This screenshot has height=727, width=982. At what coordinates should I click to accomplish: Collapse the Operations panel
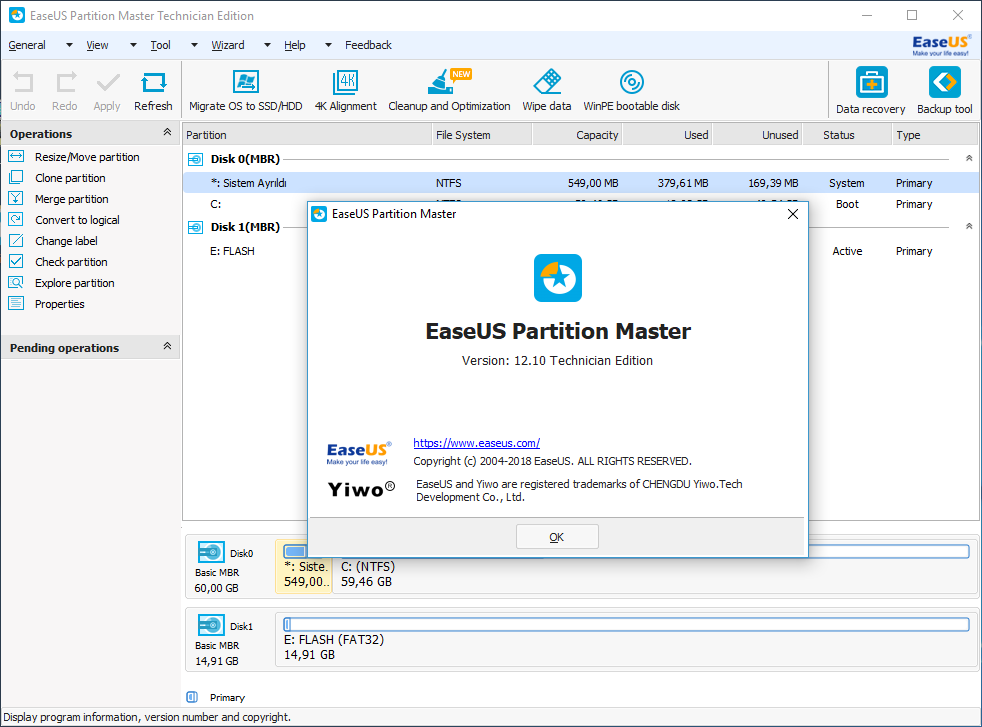tap(167, 132)
